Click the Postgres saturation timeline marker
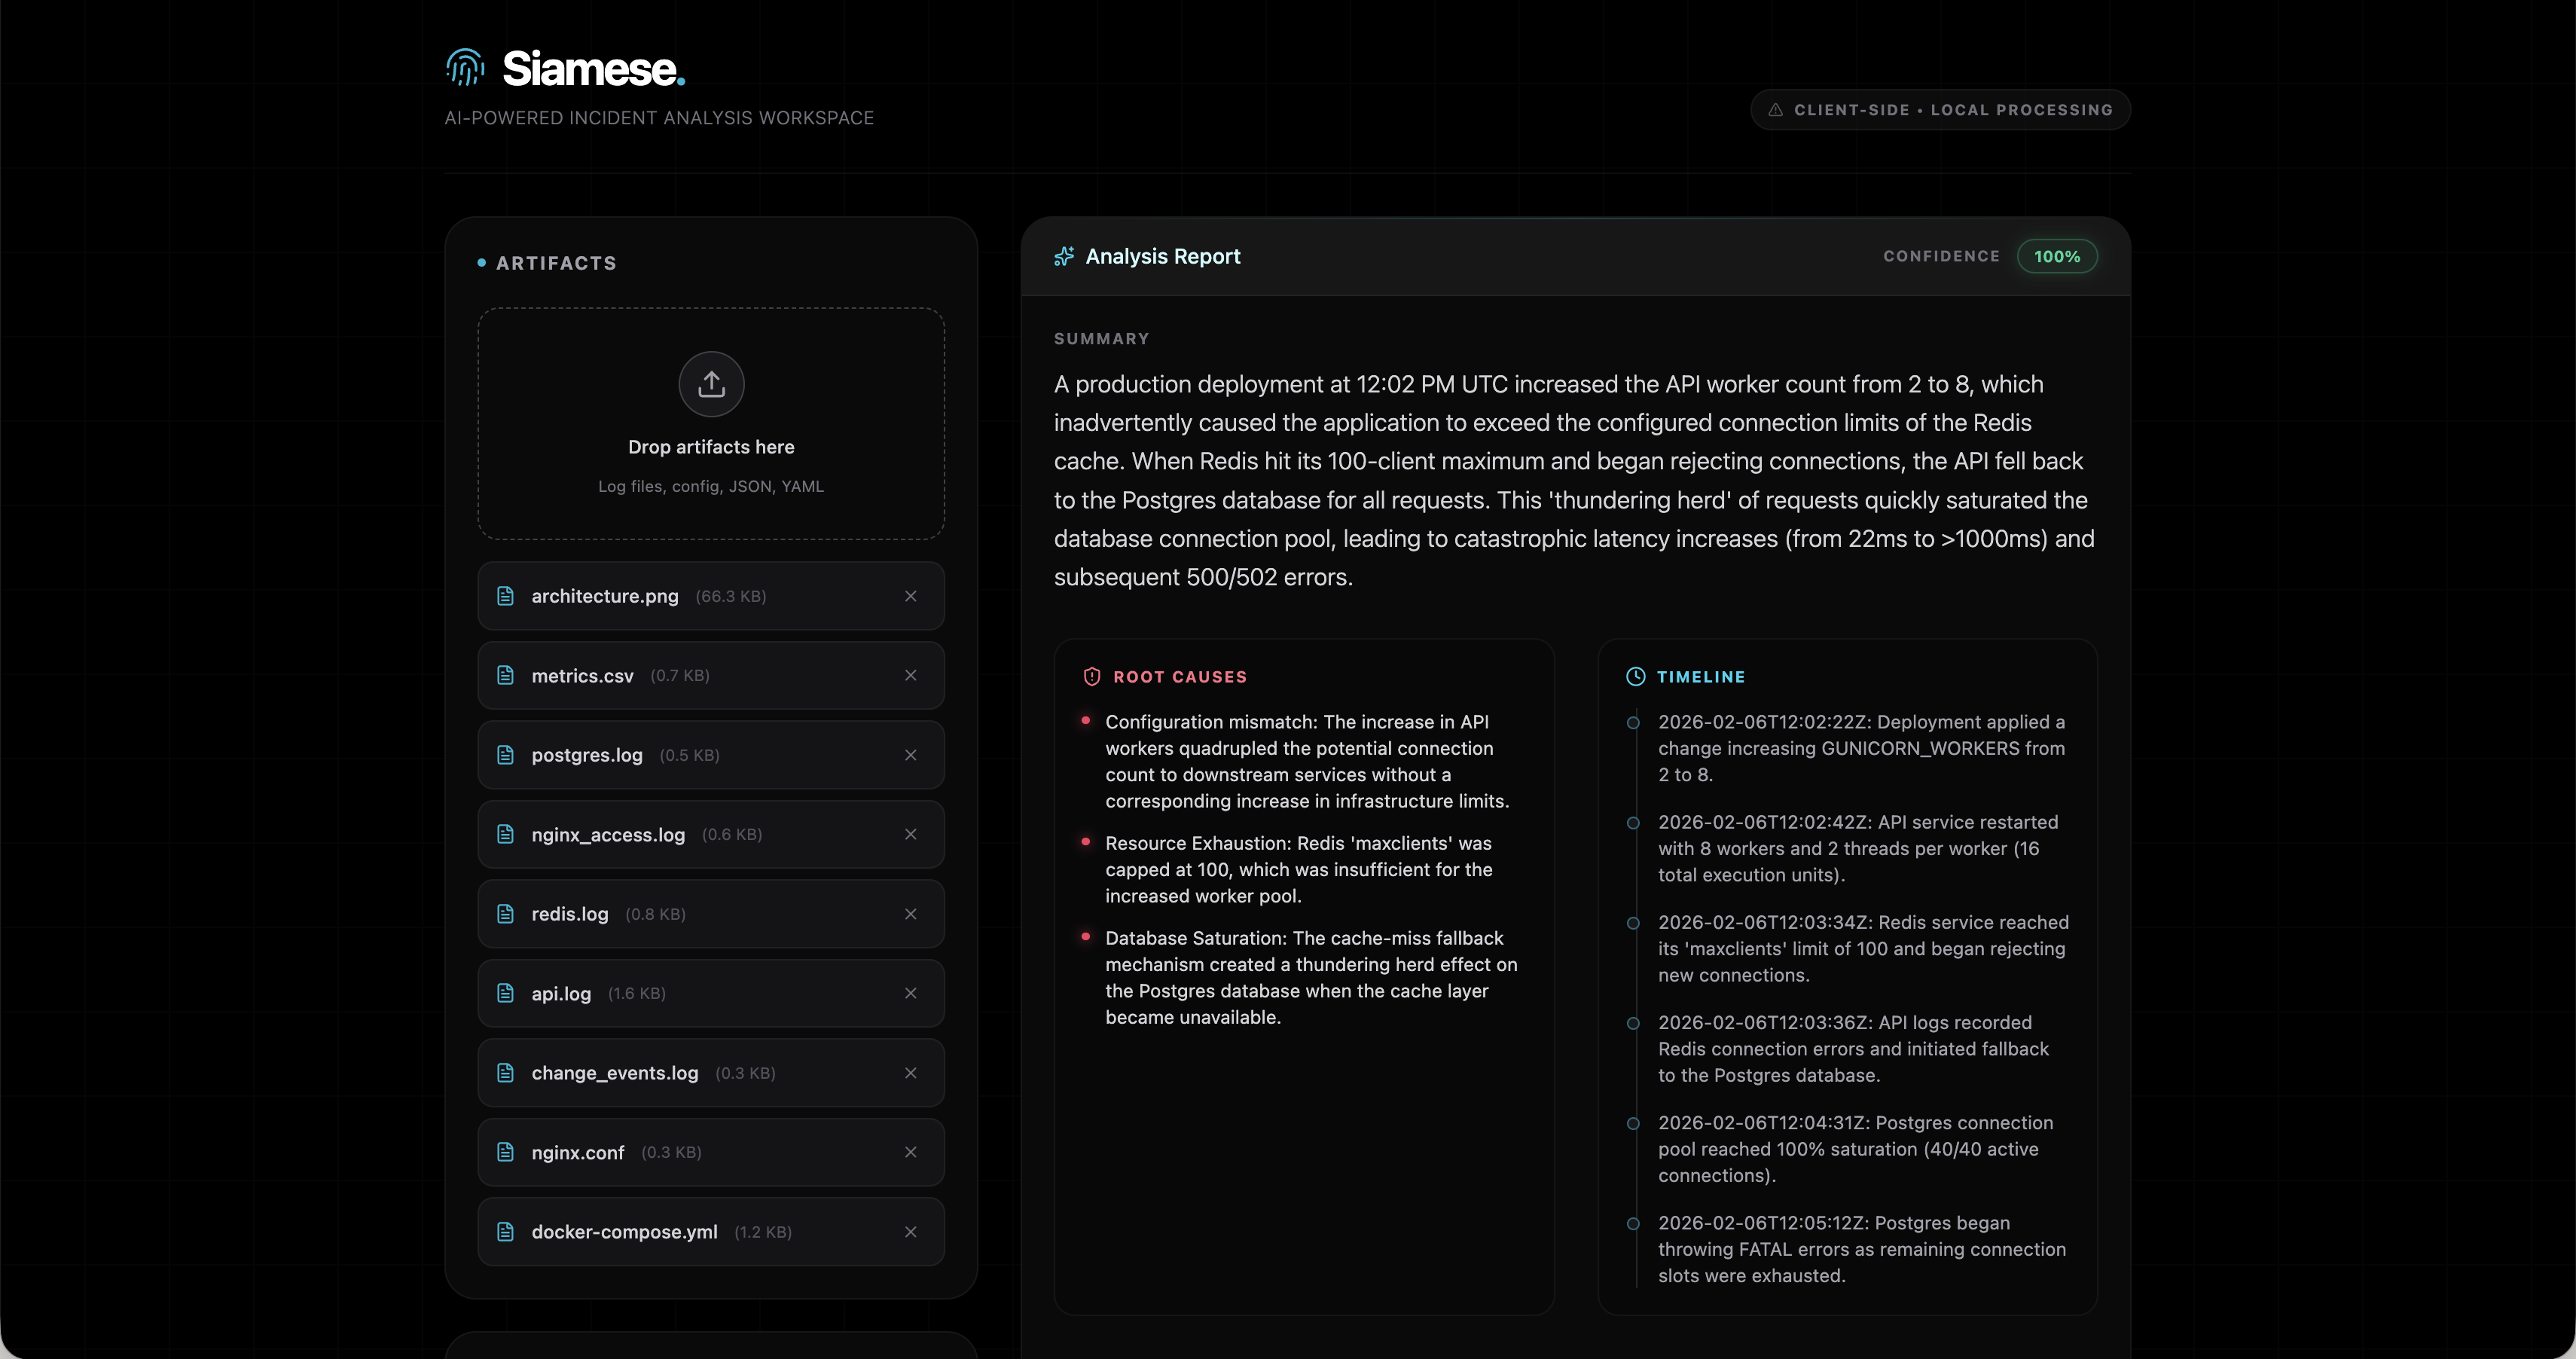 (x=1633, y=1124)
